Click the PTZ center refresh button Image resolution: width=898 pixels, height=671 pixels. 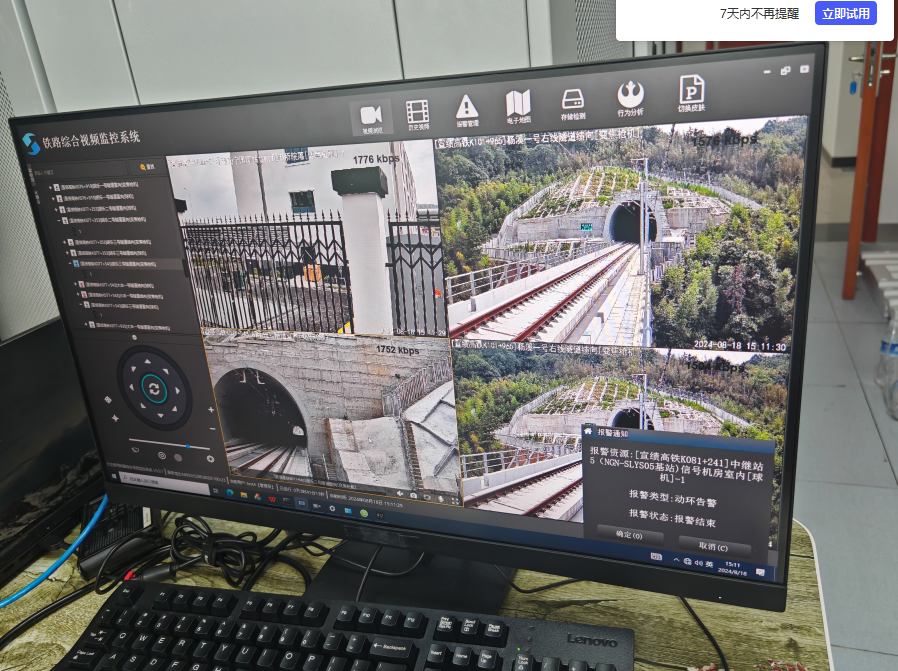click(152, 387)
